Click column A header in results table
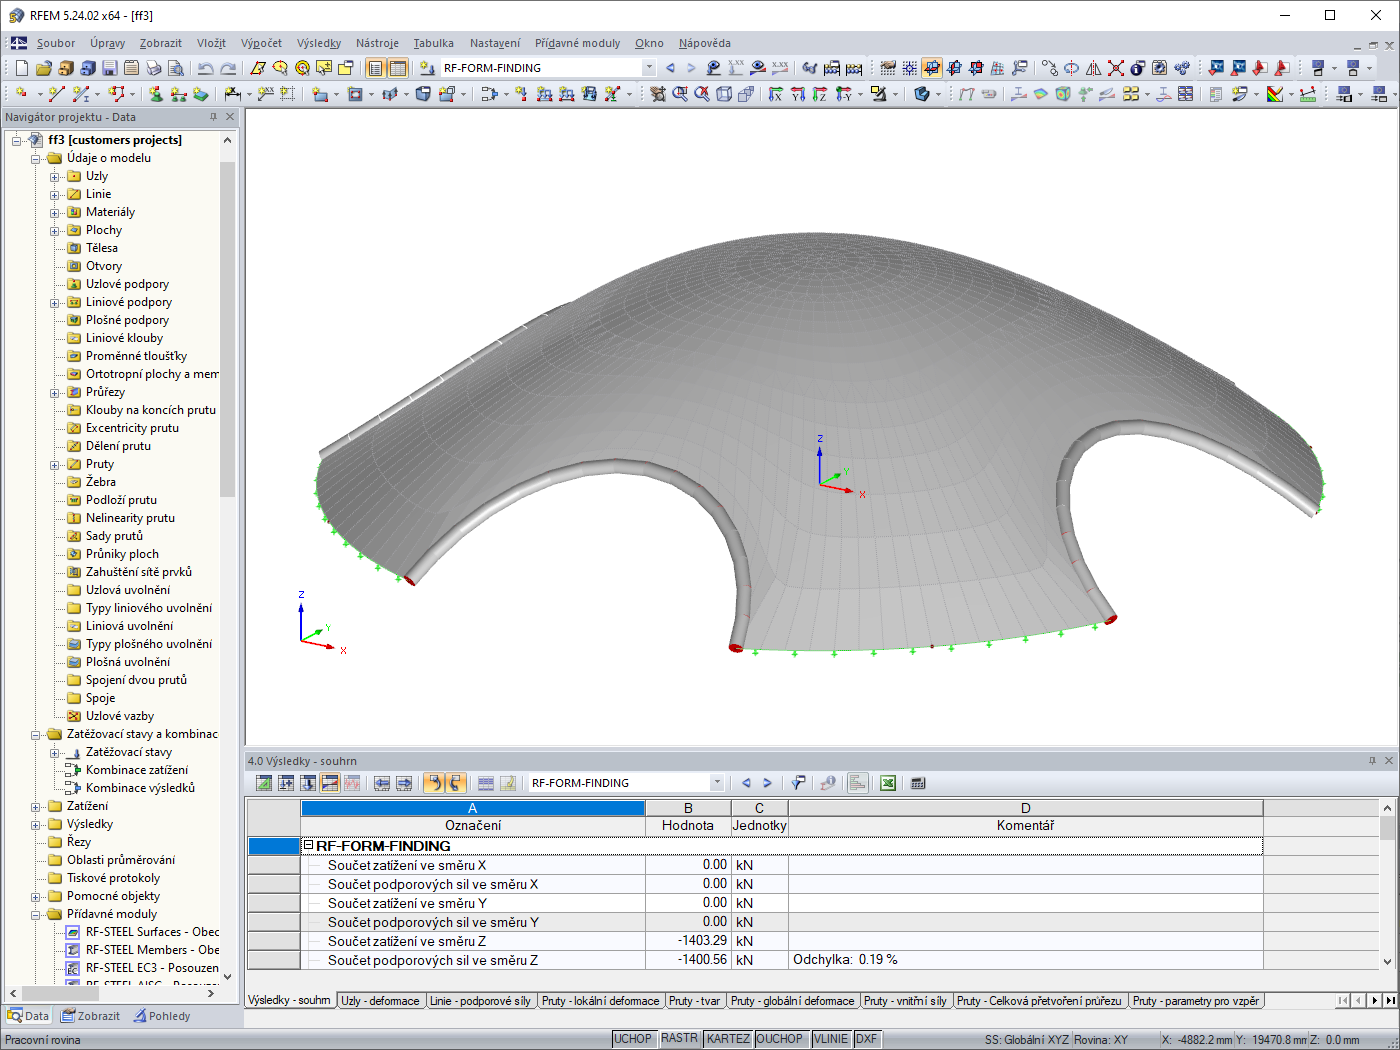 click(472, 808)
